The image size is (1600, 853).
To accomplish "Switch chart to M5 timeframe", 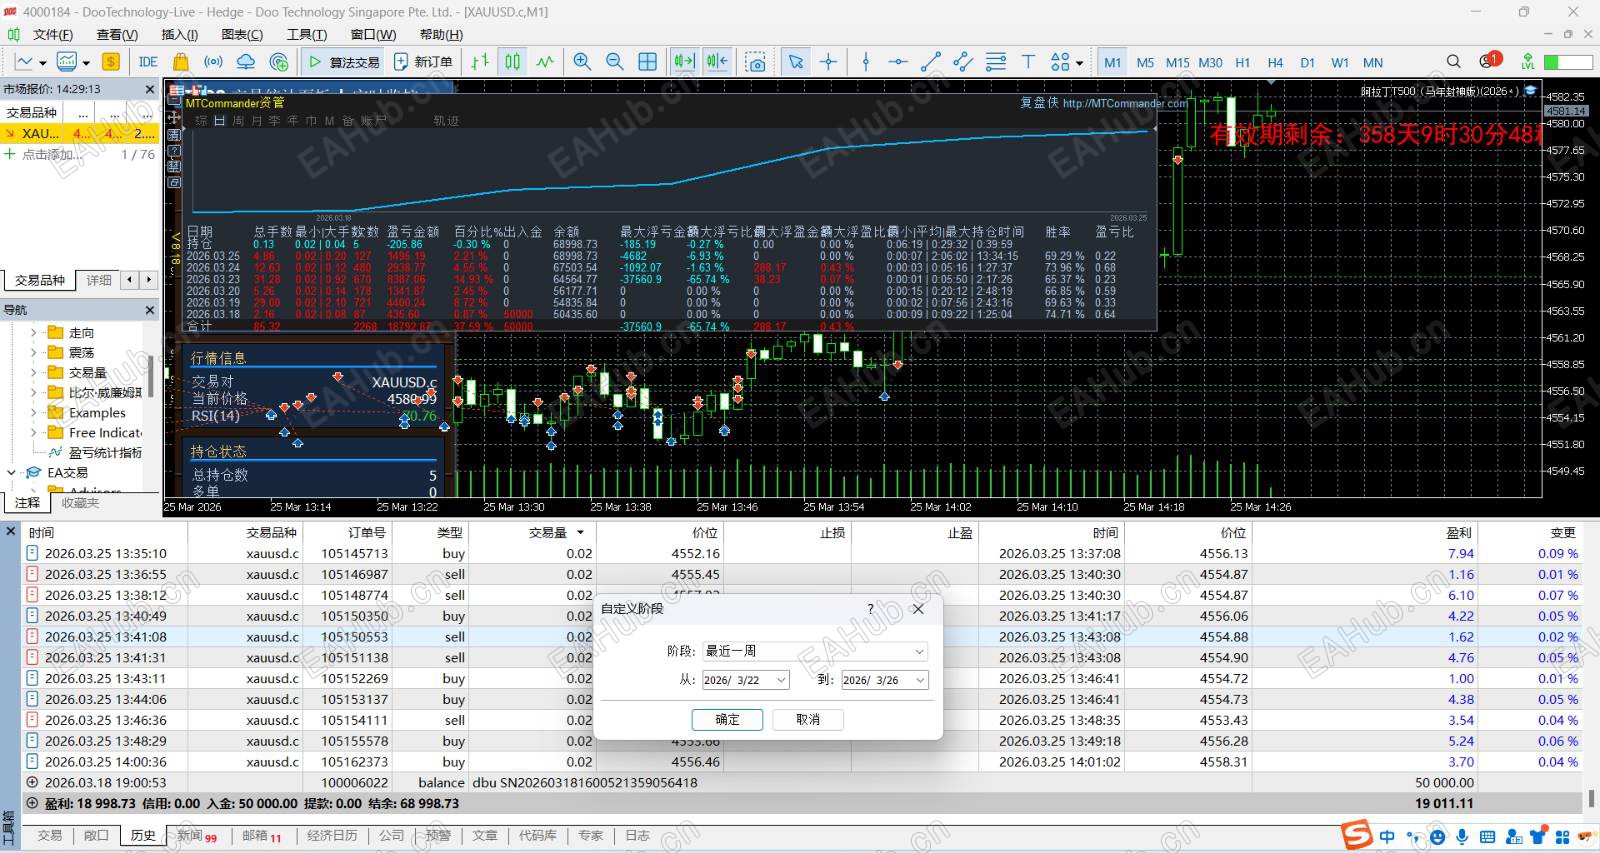I will [1145, 62].
